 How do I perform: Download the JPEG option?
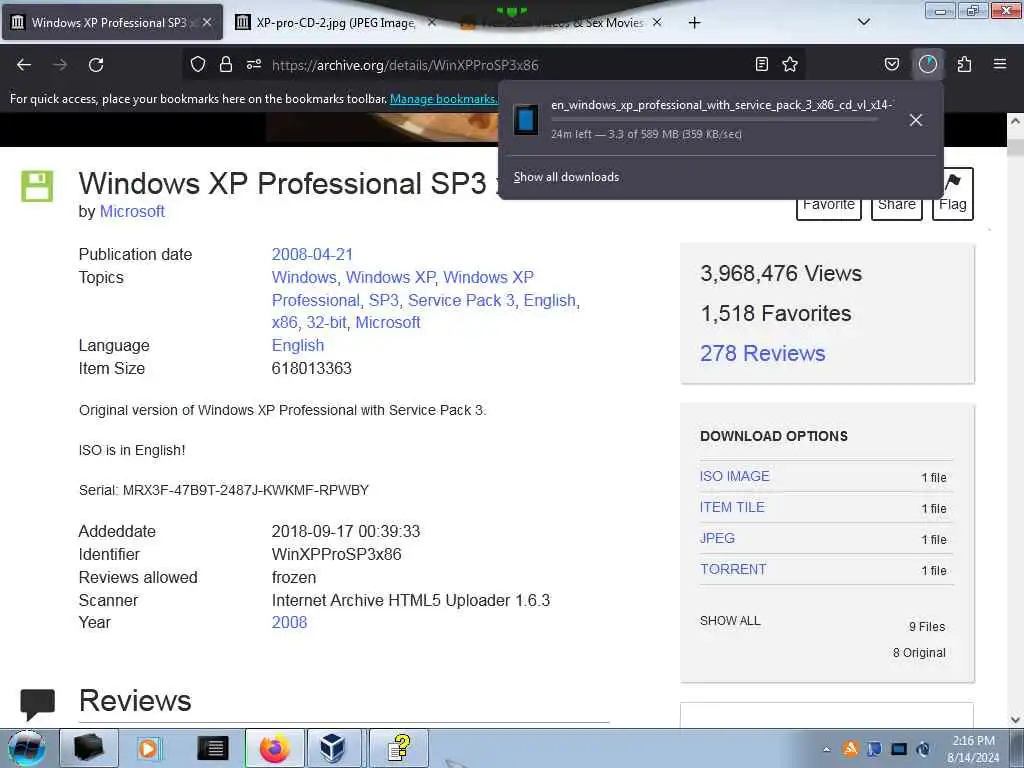coord(717,538)
